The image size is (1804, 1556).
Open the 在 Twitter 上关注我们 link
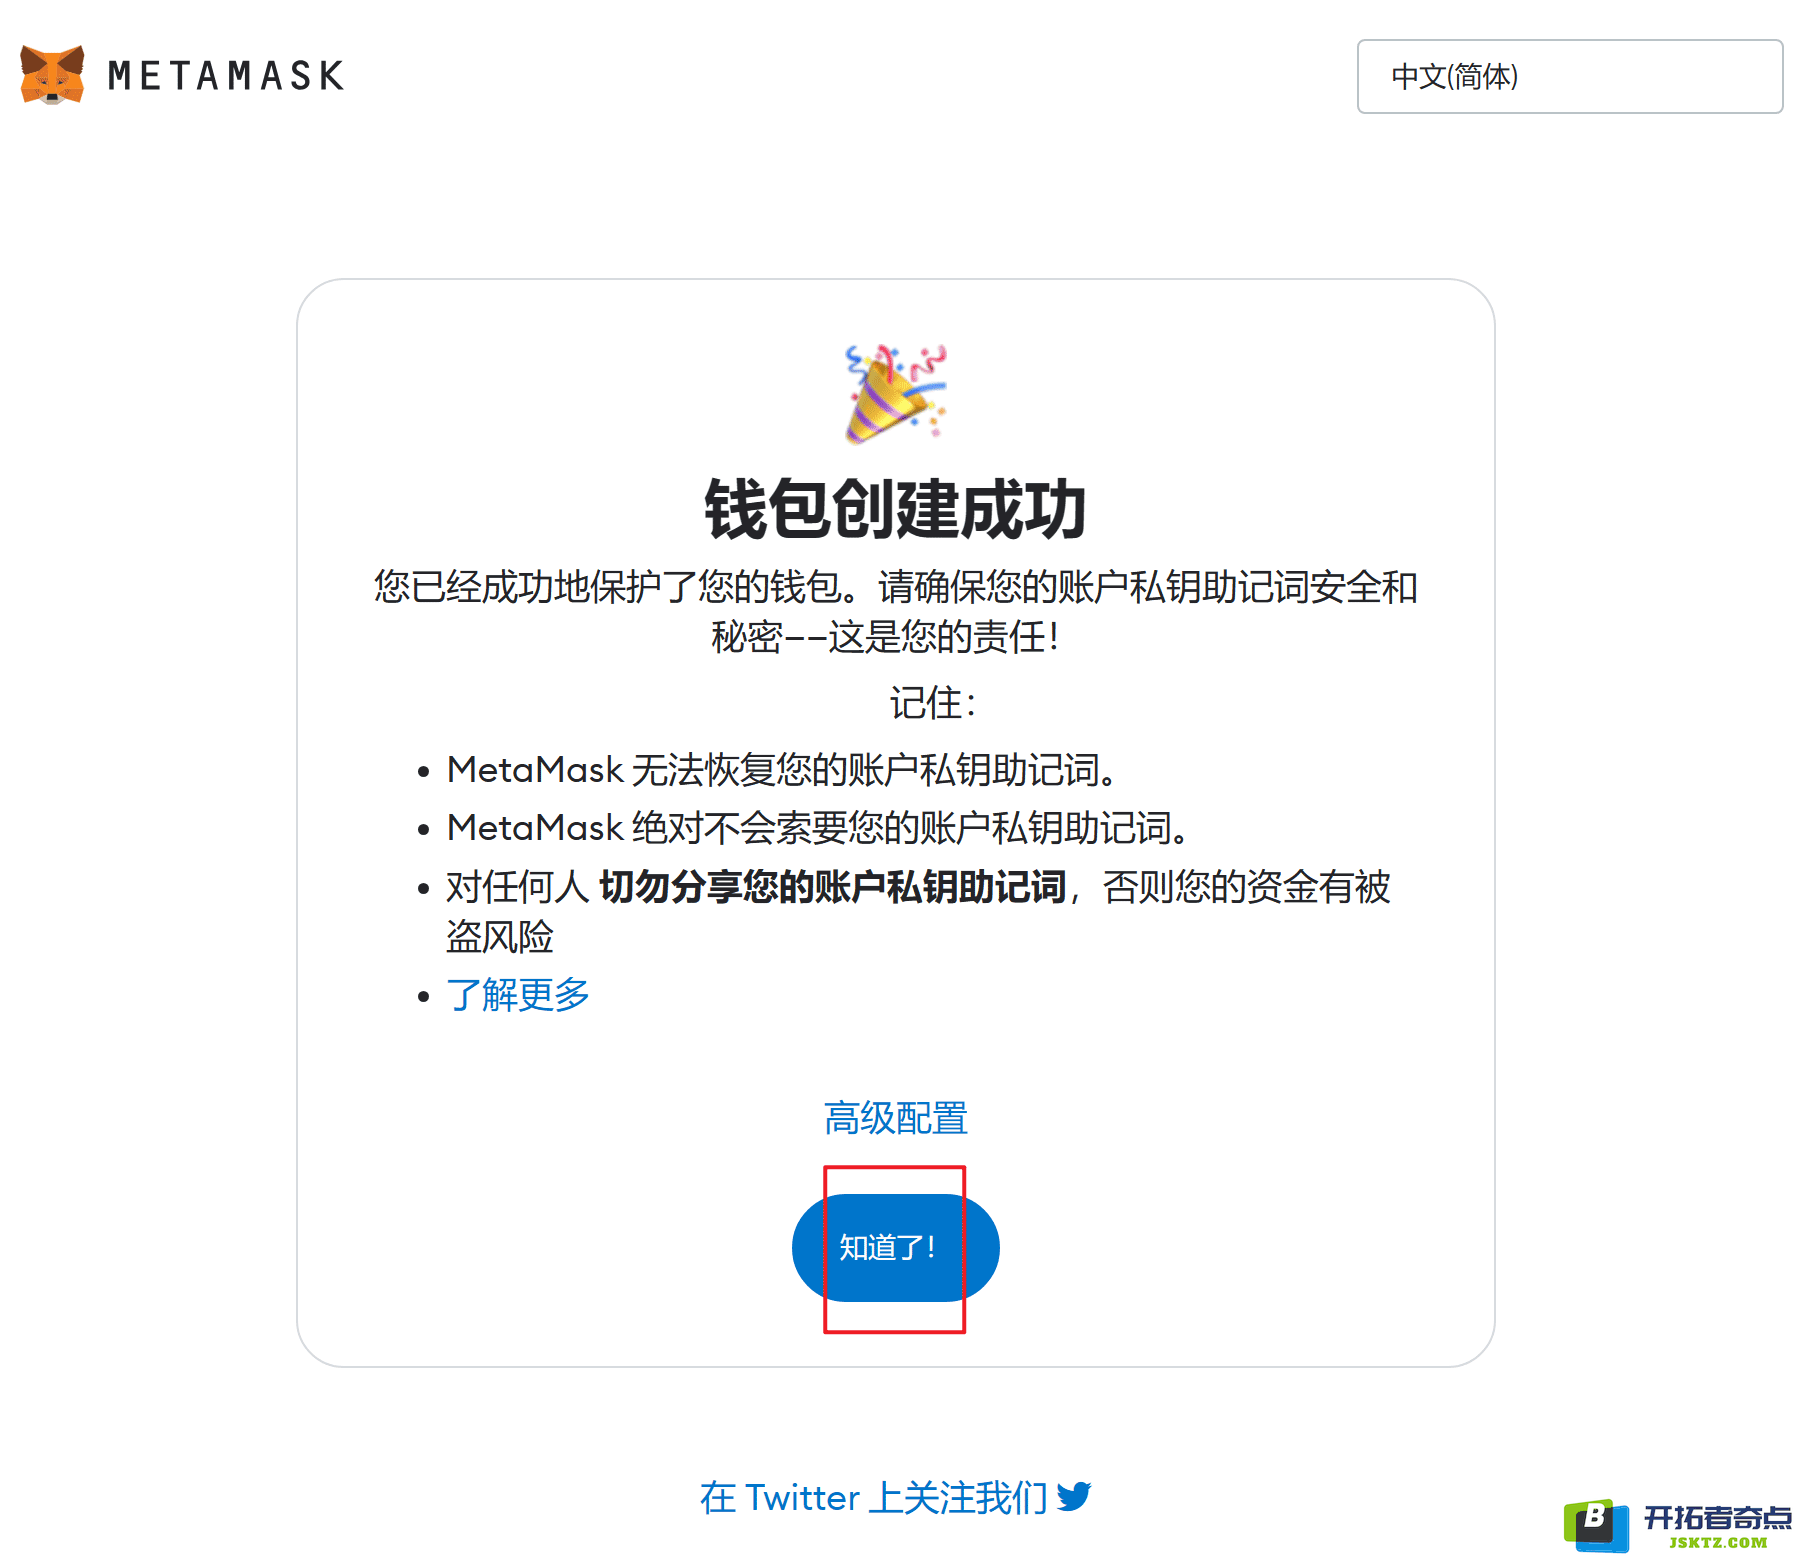click(895, 1497)
